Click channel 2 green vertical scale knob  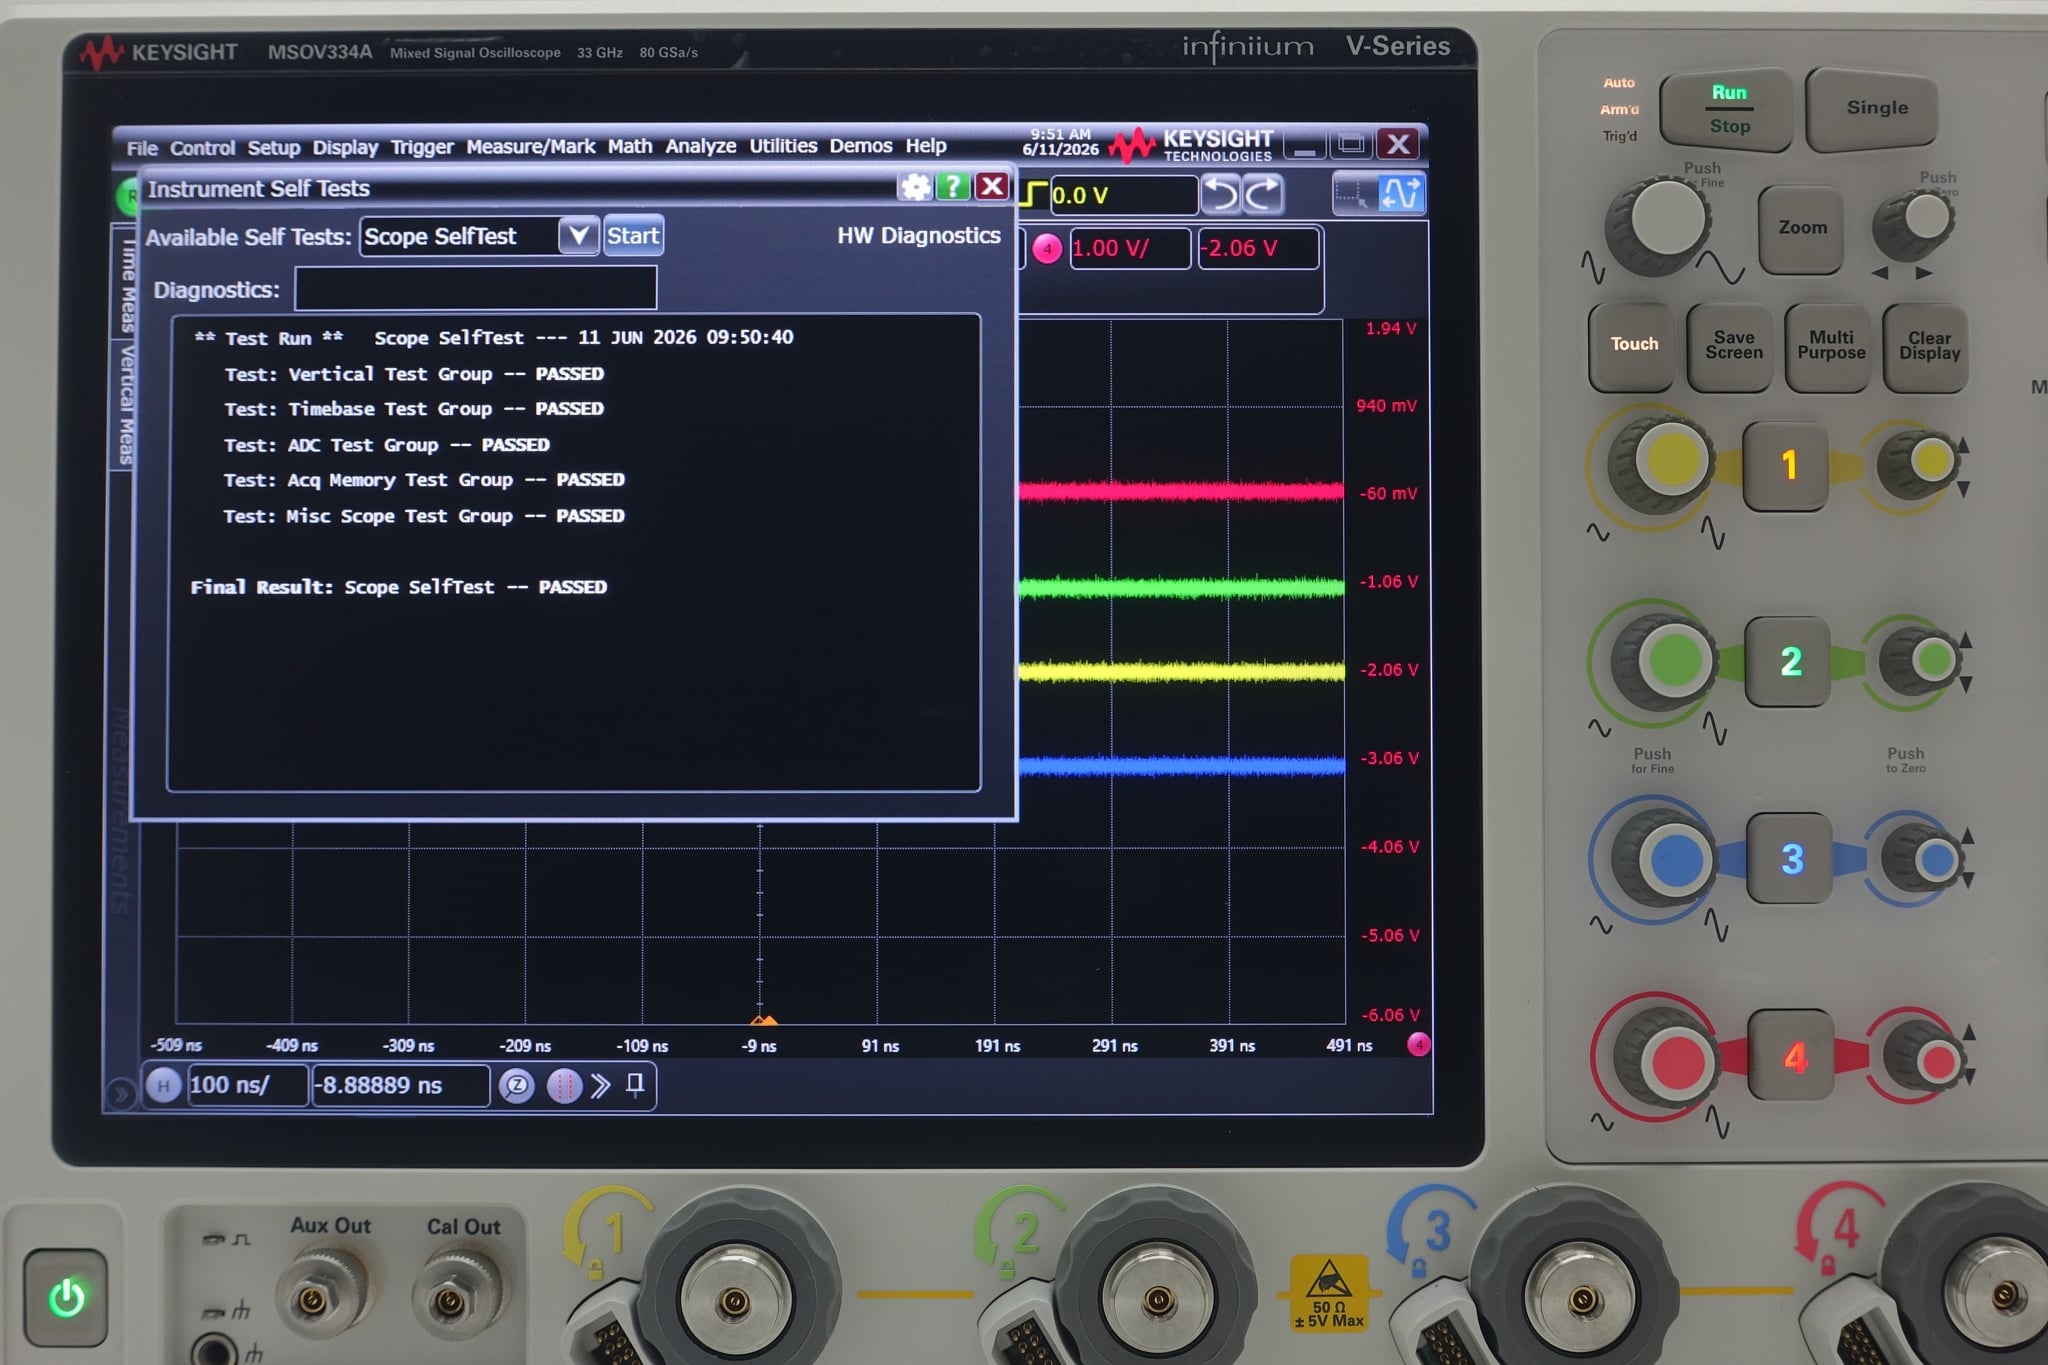(1671, 660)
